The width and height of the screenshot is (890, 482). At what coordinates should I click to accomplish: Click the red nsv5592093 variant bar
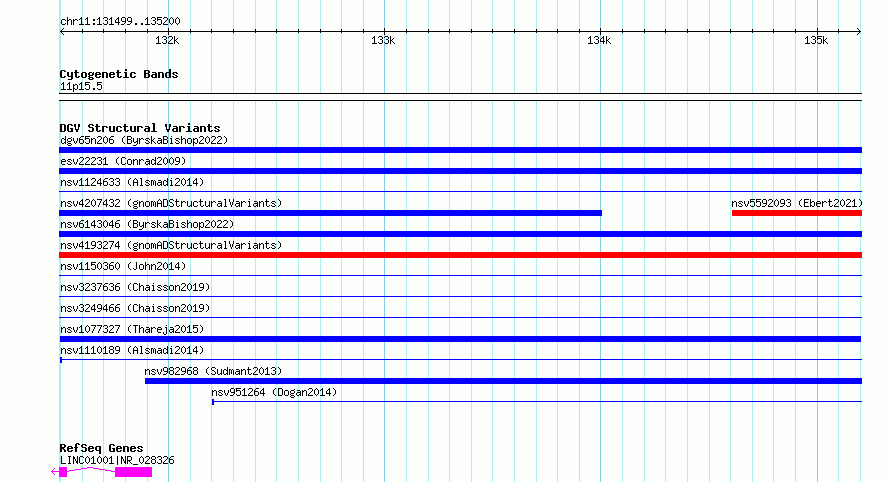(797, 213)
